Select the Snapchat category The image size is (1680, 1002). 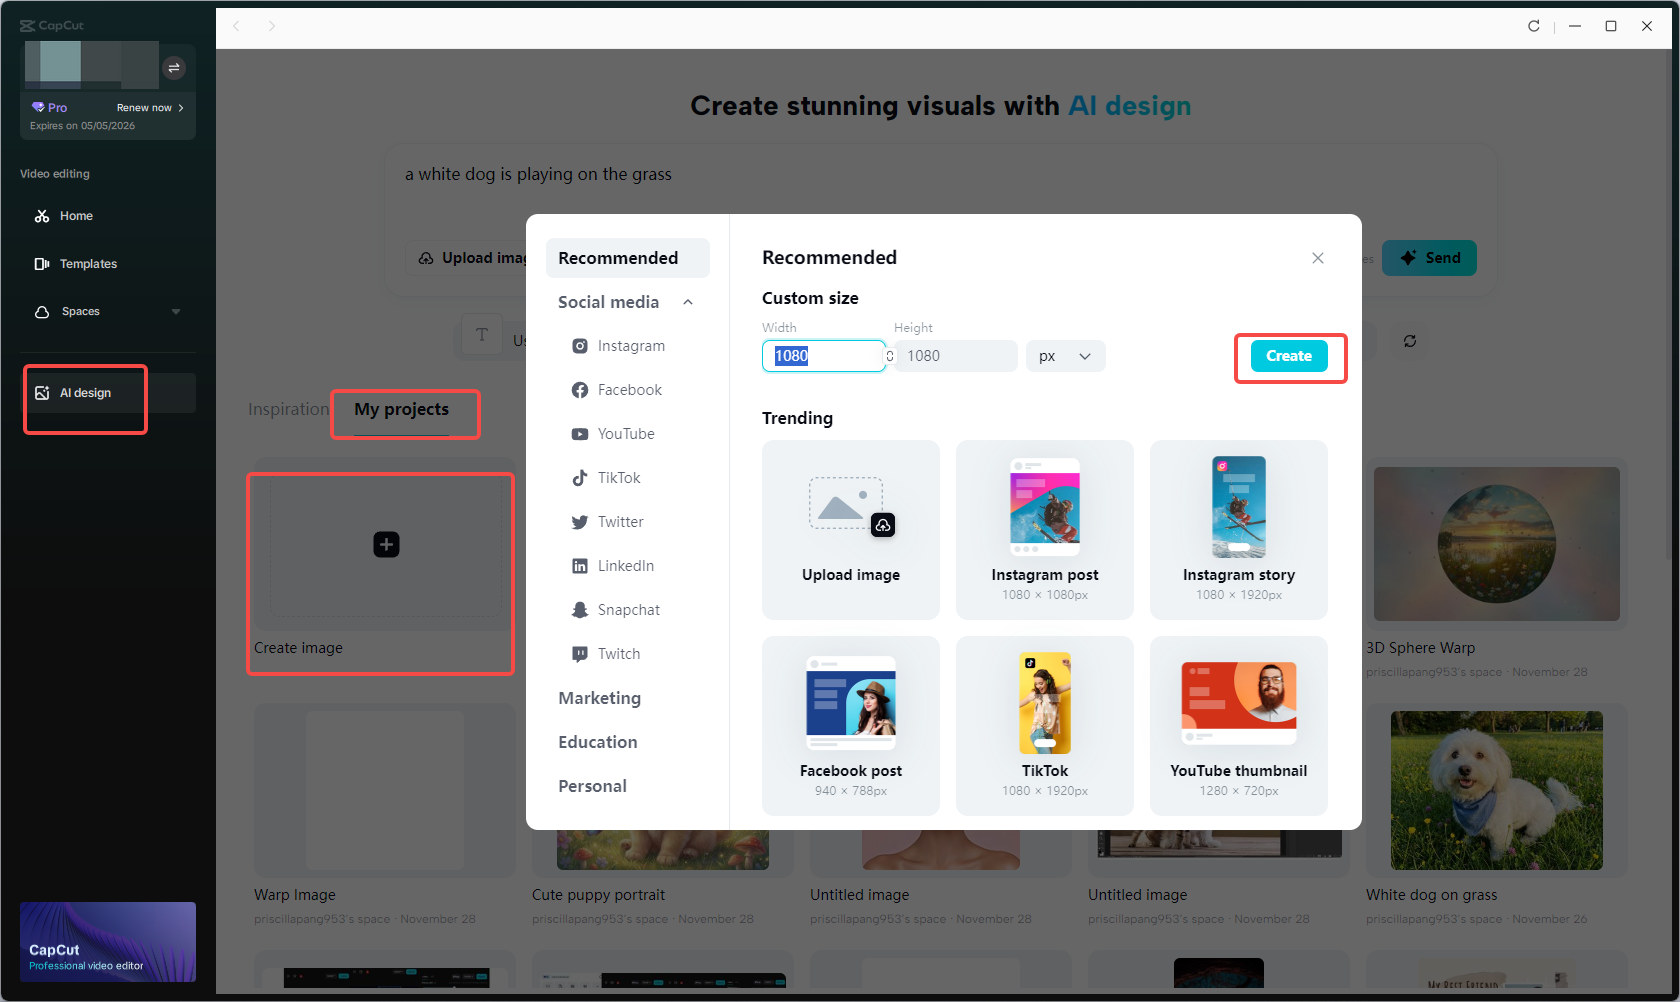point(628,609)
